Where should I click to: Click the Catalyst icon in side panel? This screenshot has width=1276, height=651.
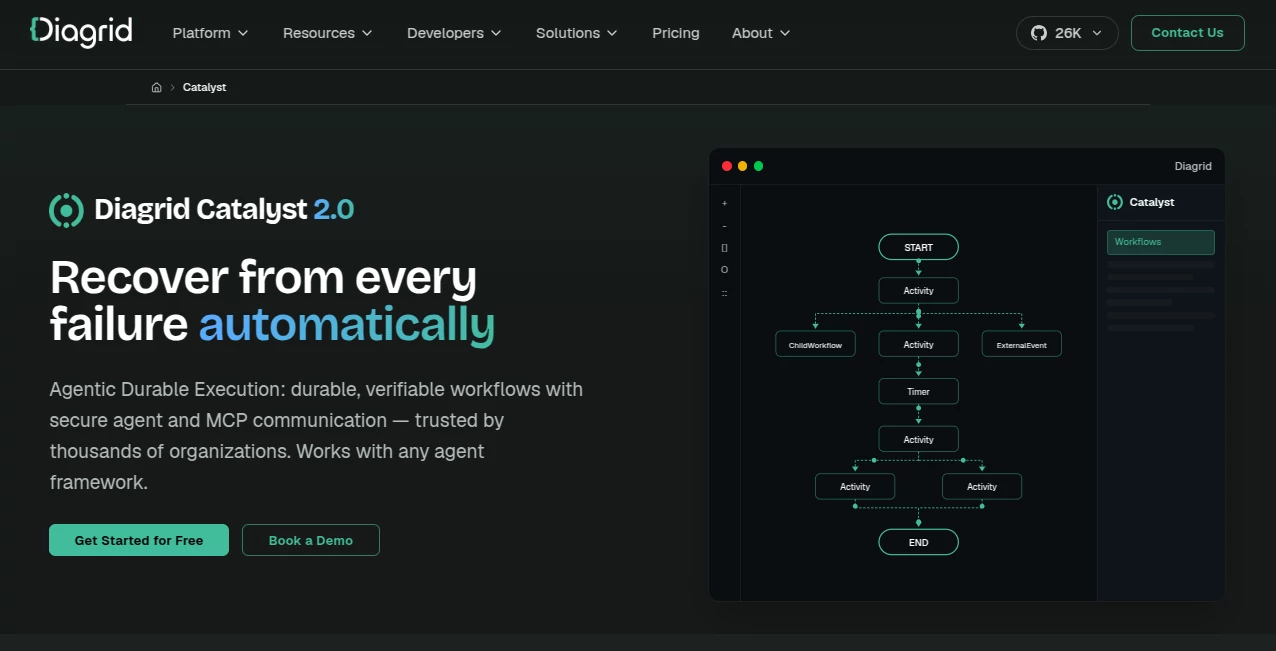pyautogui.click(x=1115, y=202)
